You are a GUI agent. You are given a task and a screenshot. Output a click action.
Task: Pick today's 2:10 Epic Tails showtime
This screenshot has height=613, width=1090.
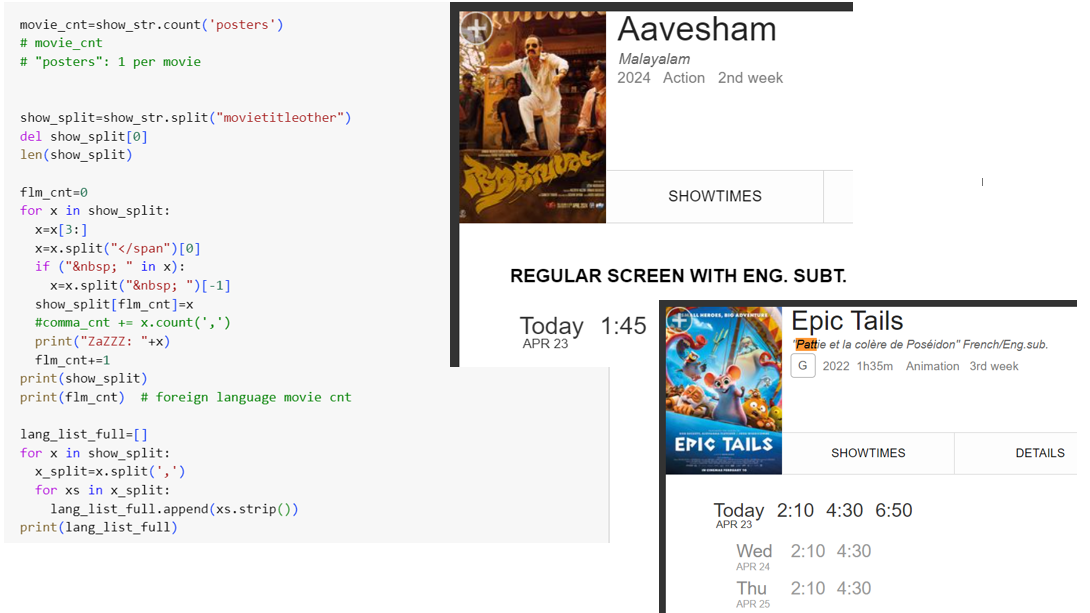(795, 510)
